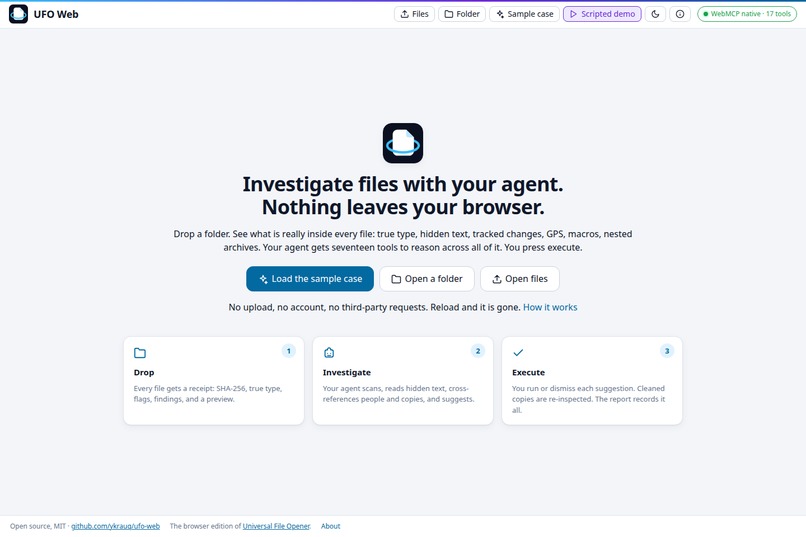This screenshot has width=806, height=537.
Task: Toggle dark mode with the moon icon
Action: coord(655,14)
